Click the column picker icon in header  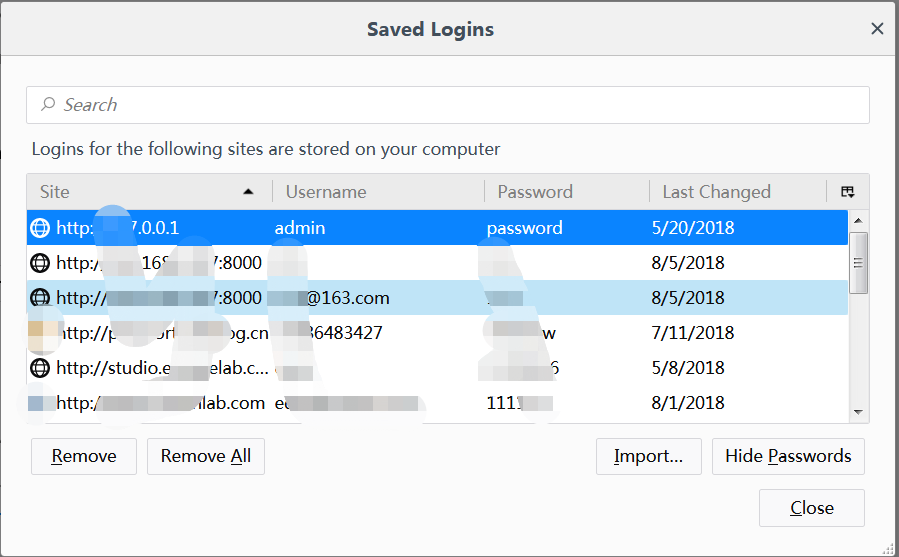[x=847, y=192]
